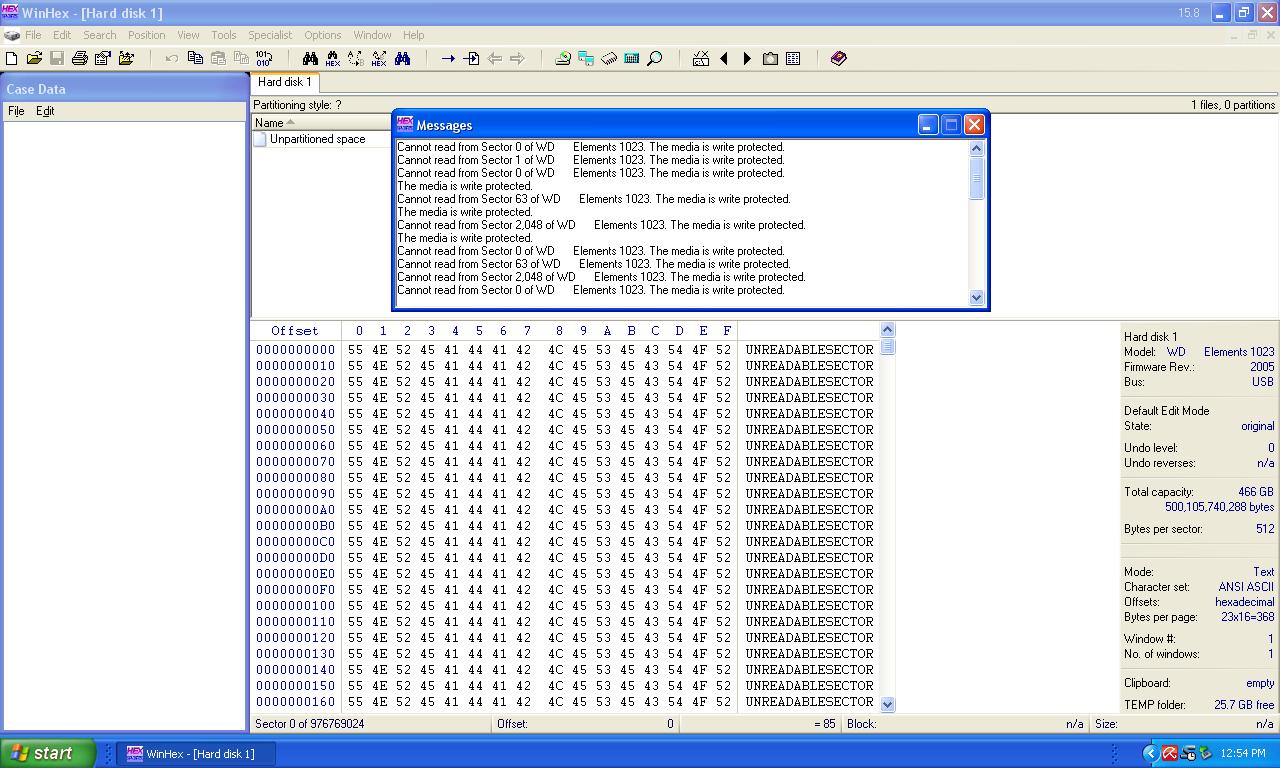Open the Tools menu

pyautogui.click(x=224, y=35)
